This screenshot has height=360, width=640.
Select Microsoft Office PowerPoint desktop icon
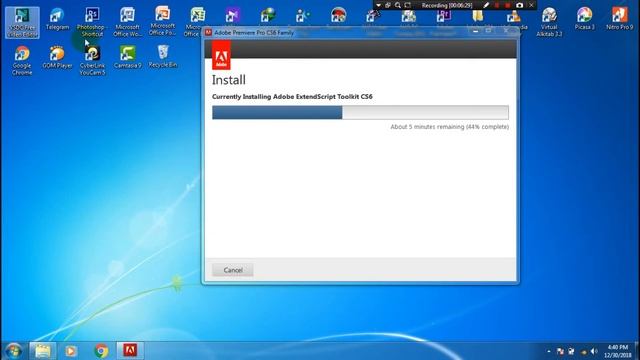162,21
